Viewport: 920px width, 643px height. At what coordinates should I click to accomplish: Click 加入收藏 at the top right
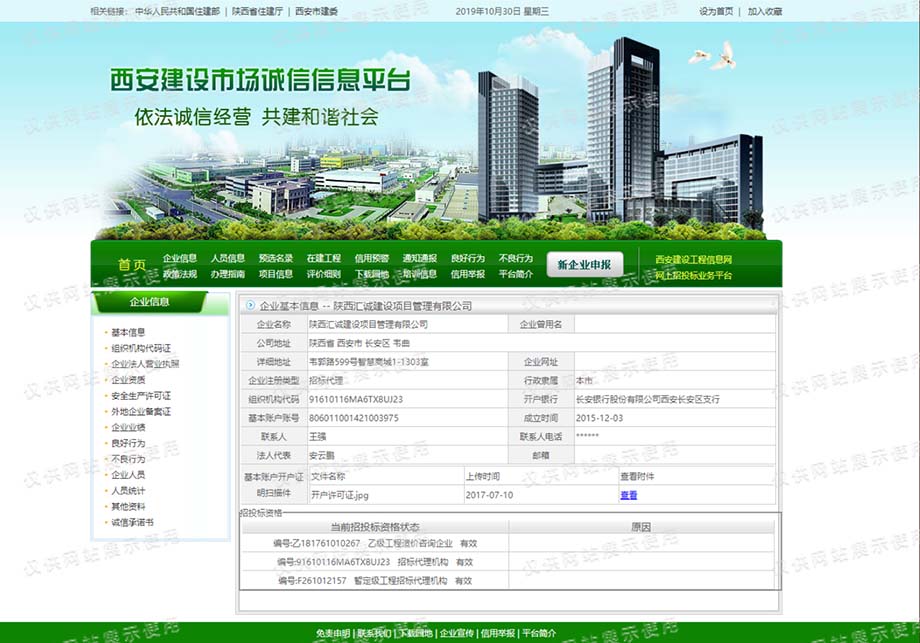point(765,11)
